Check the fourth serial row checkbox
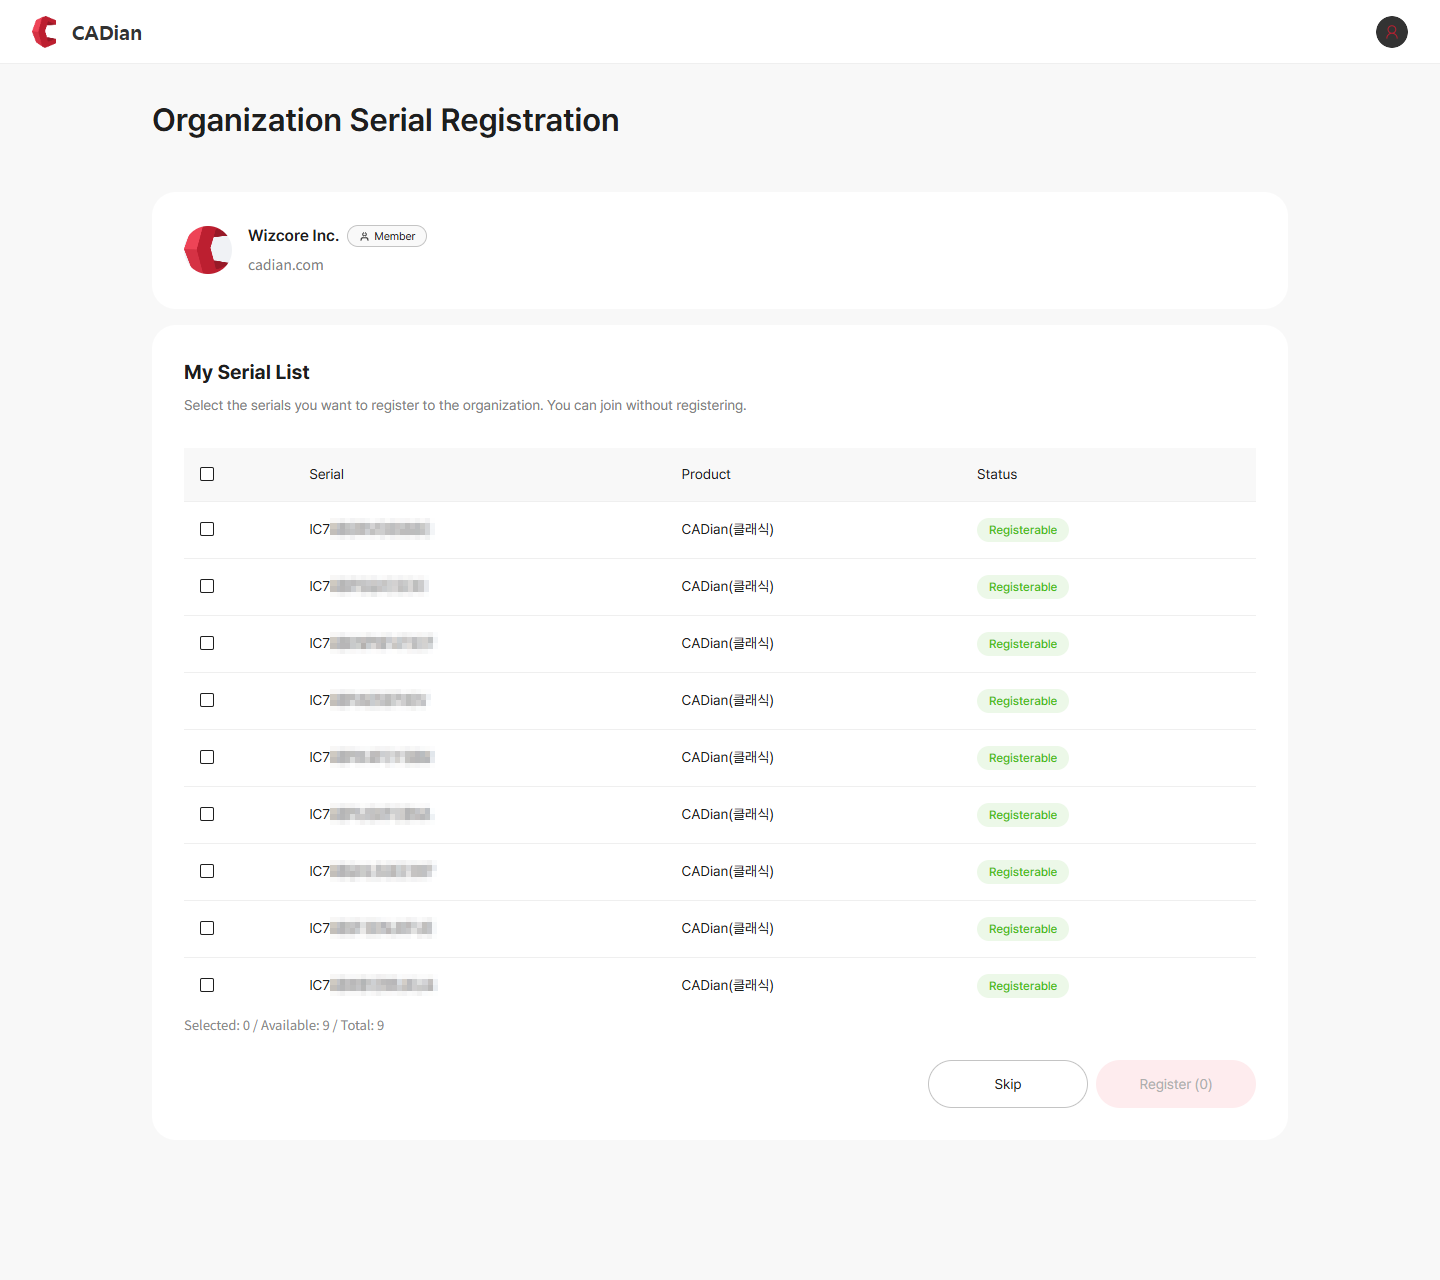Viewport: 1440px width, 1280px height. [207, 700]
